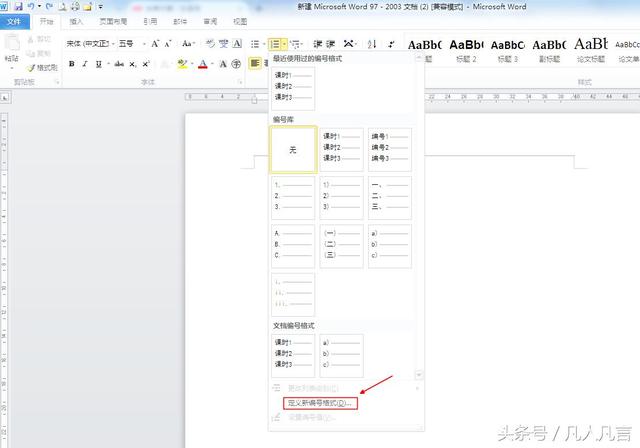Click the red Font Color button
The image size is (640, 448).
pos(202,64)
